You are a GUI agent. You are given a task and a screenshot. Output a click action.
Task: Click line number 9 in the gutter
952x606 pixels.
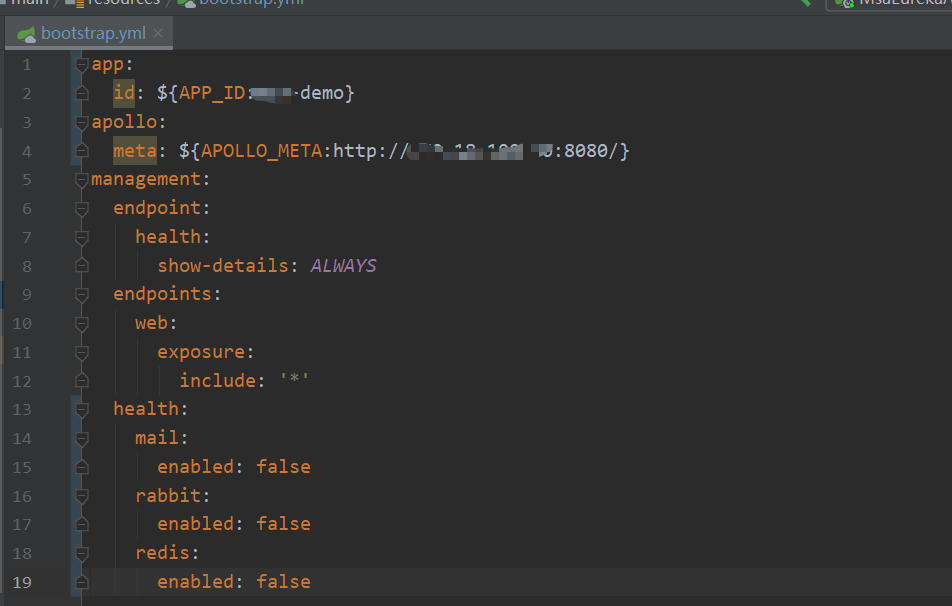click(x=27, y=294)
